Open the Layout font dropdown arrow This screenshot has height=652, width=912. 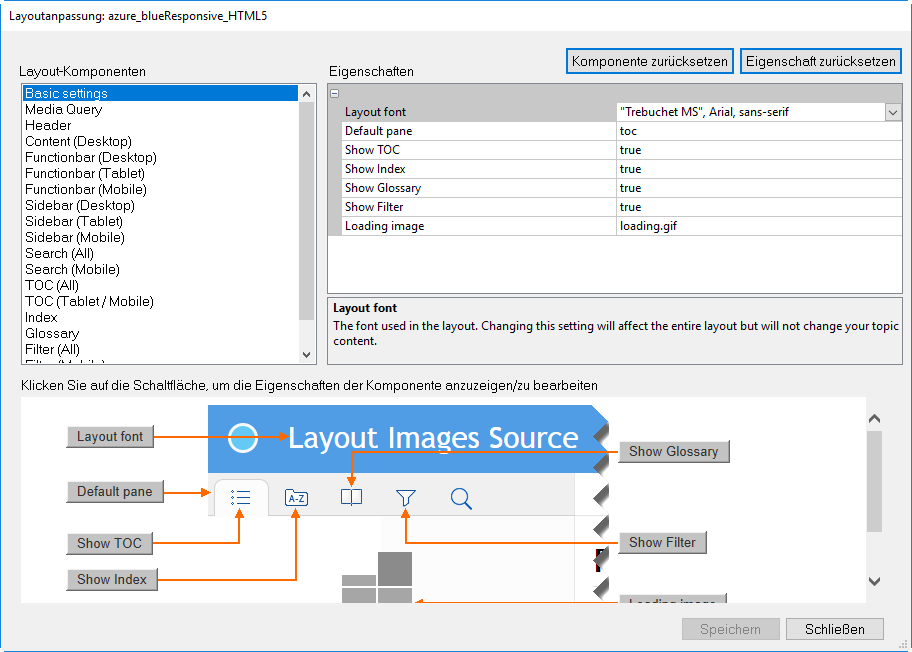pos(893,112)
